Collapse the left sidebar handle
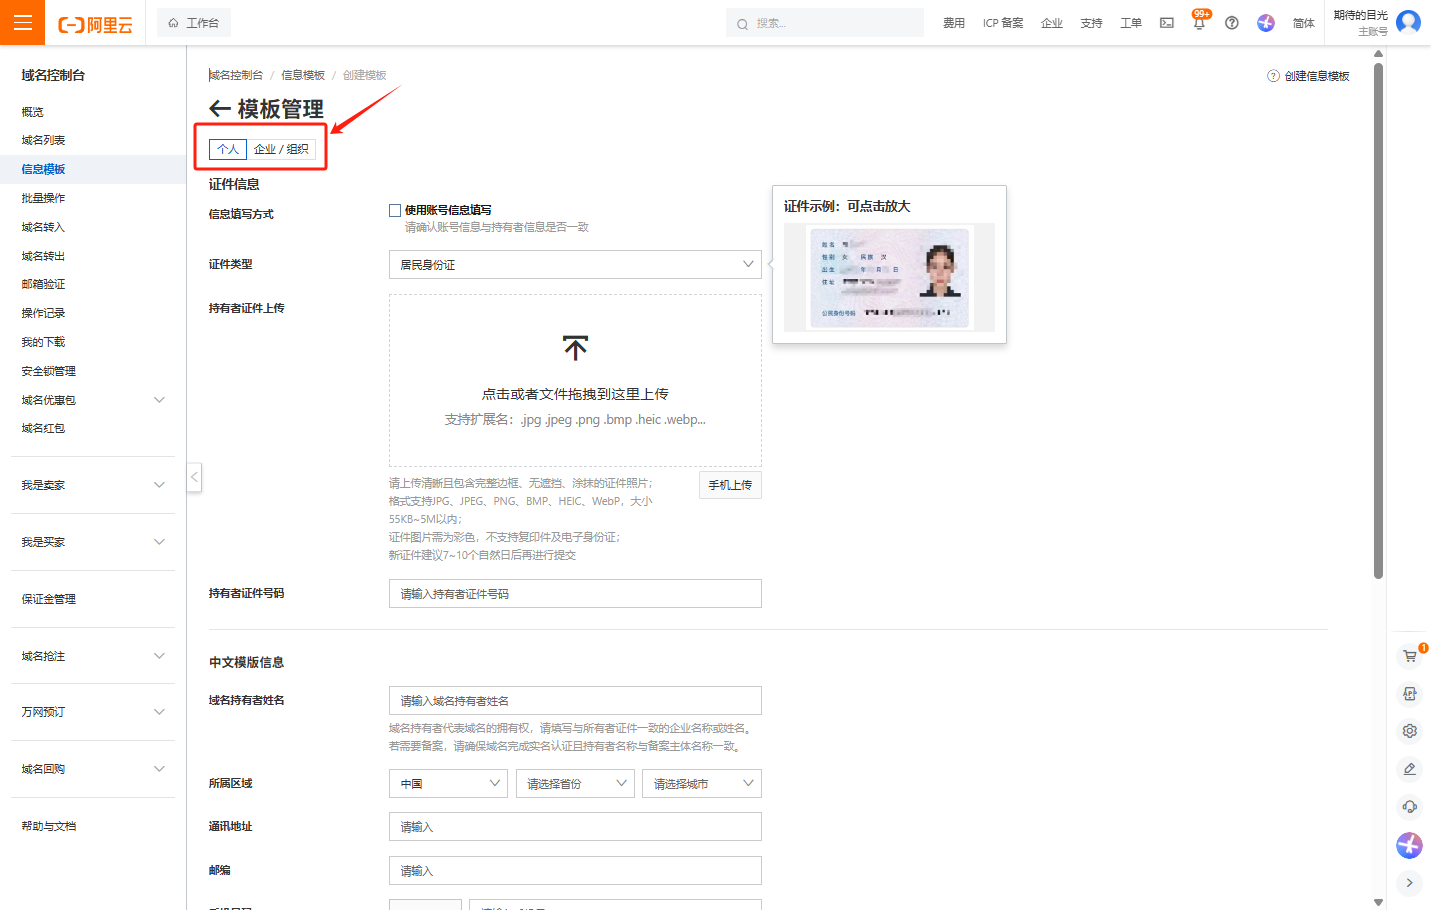The image size is (1431, 910). pyautogui.click(x=195, y=477)
